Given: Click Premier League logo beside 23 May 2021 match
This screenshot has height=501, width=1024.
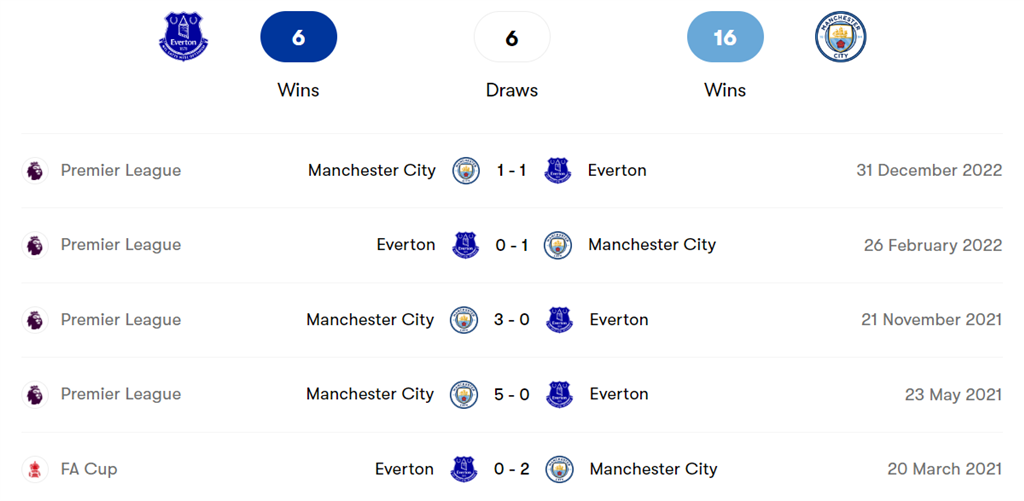Looking at the screenshot, I should click(35, 394).
